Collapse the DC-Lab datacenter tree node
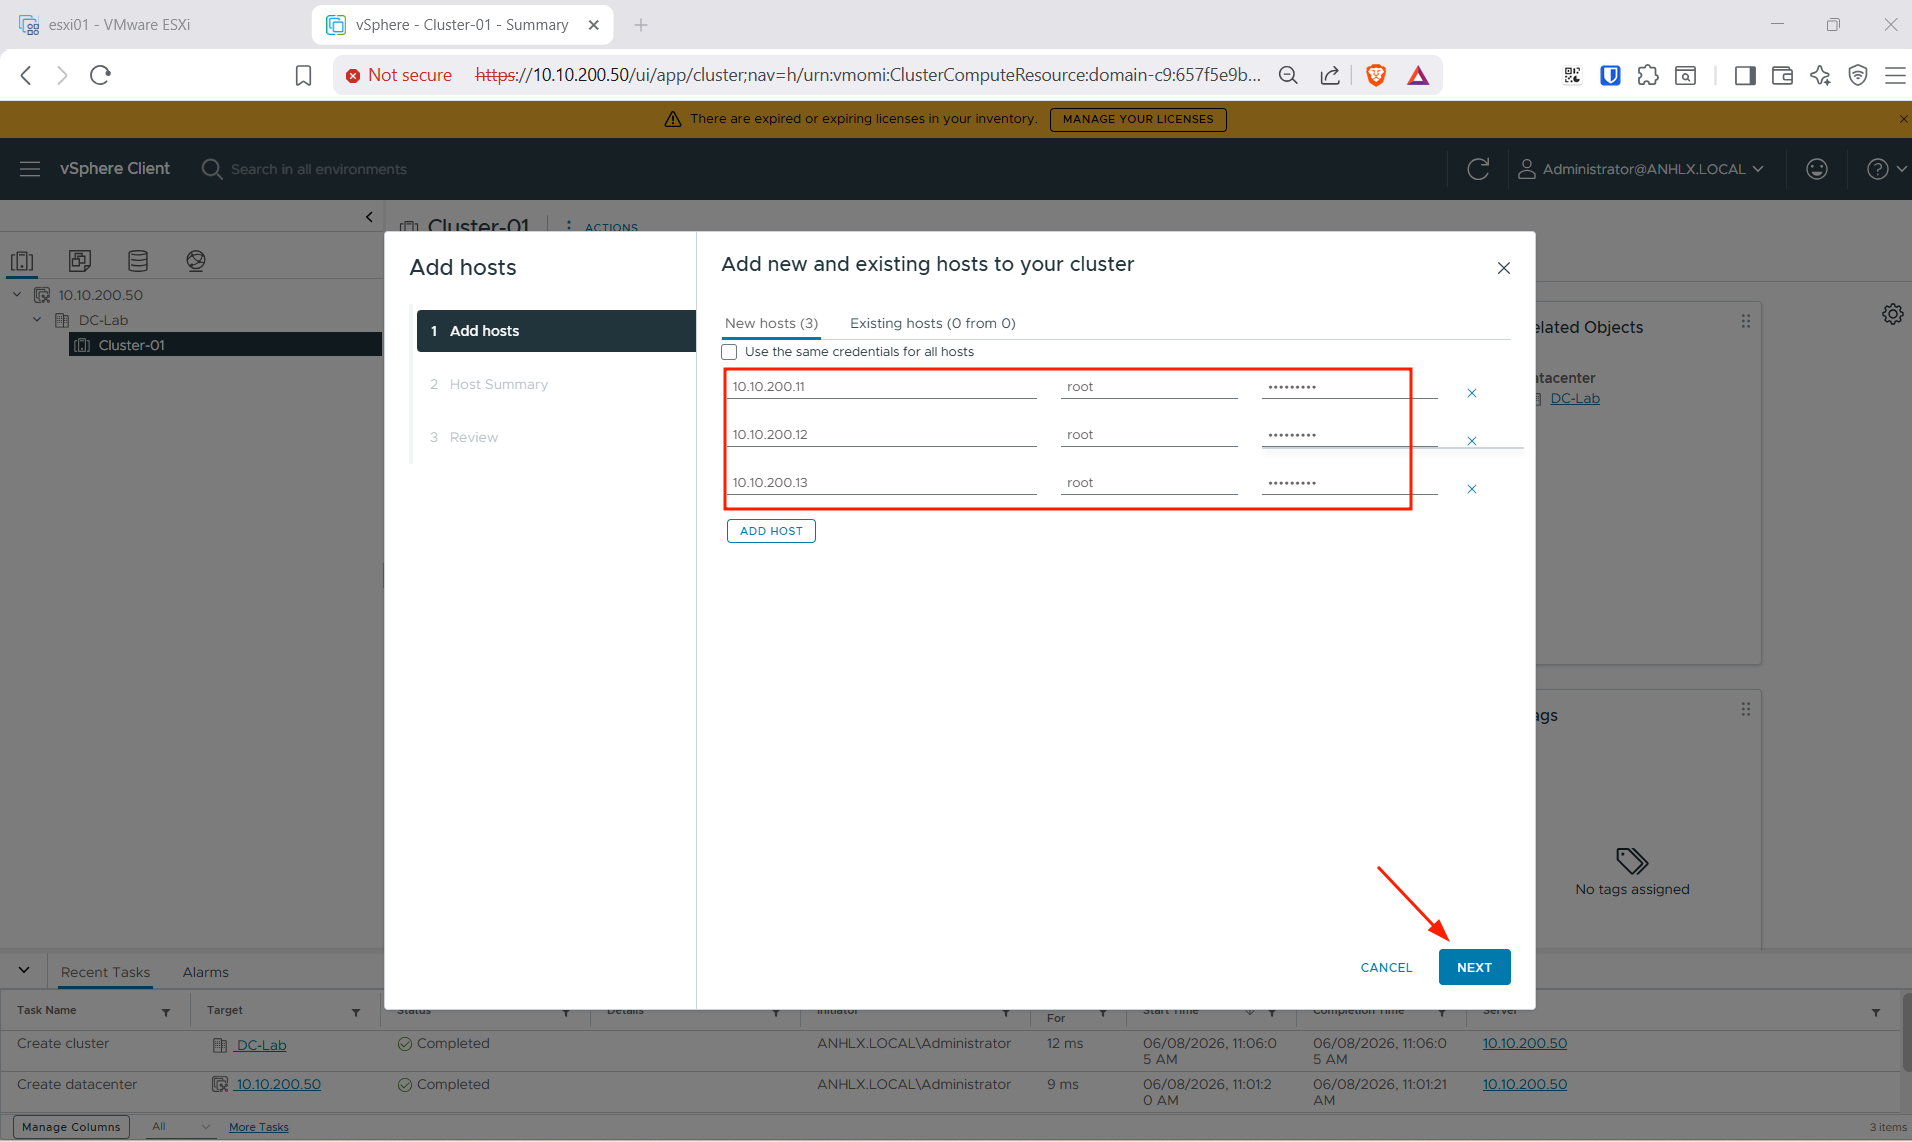The image size is (1912, 1142). (37, 320)
